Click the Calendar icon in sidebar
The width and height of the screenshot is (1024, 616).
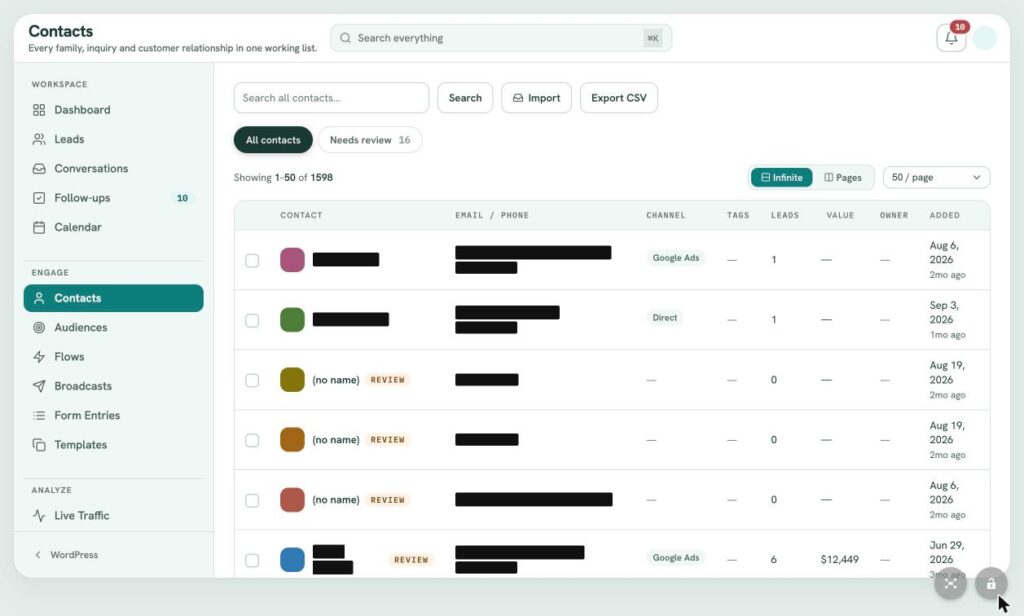pos(39,227)
